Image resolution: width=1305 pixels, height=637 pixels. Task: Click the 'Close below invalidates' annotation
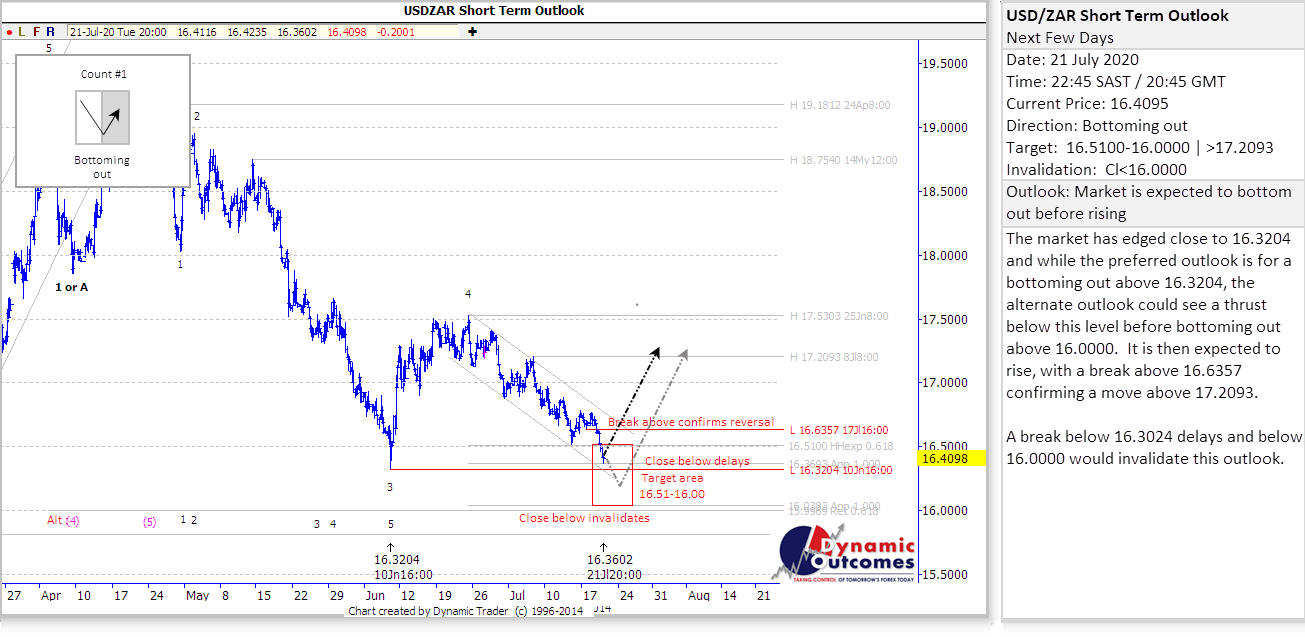pyautogui.click(x=584, y=518)
